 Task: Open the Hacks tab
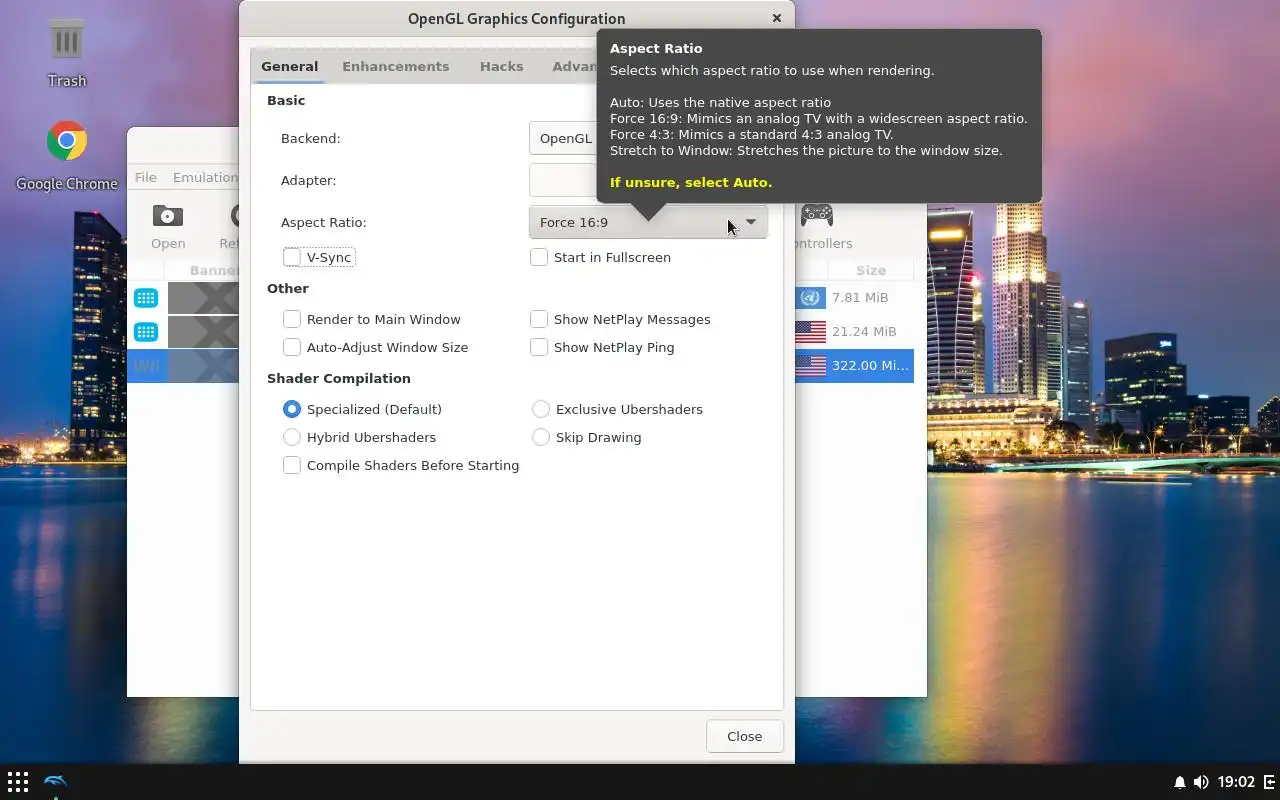[501, 66]
